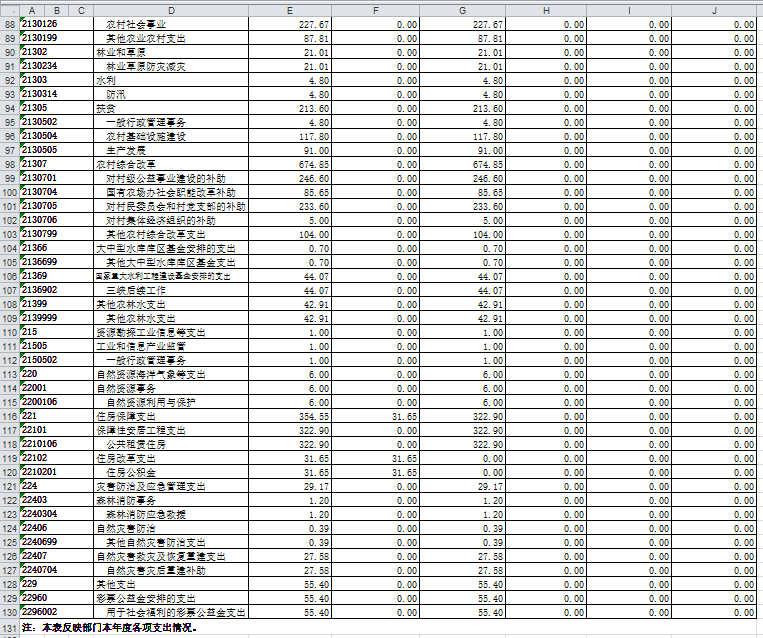Screen dimensions: 763x638
Task: Select column J header
Action: 714,9
